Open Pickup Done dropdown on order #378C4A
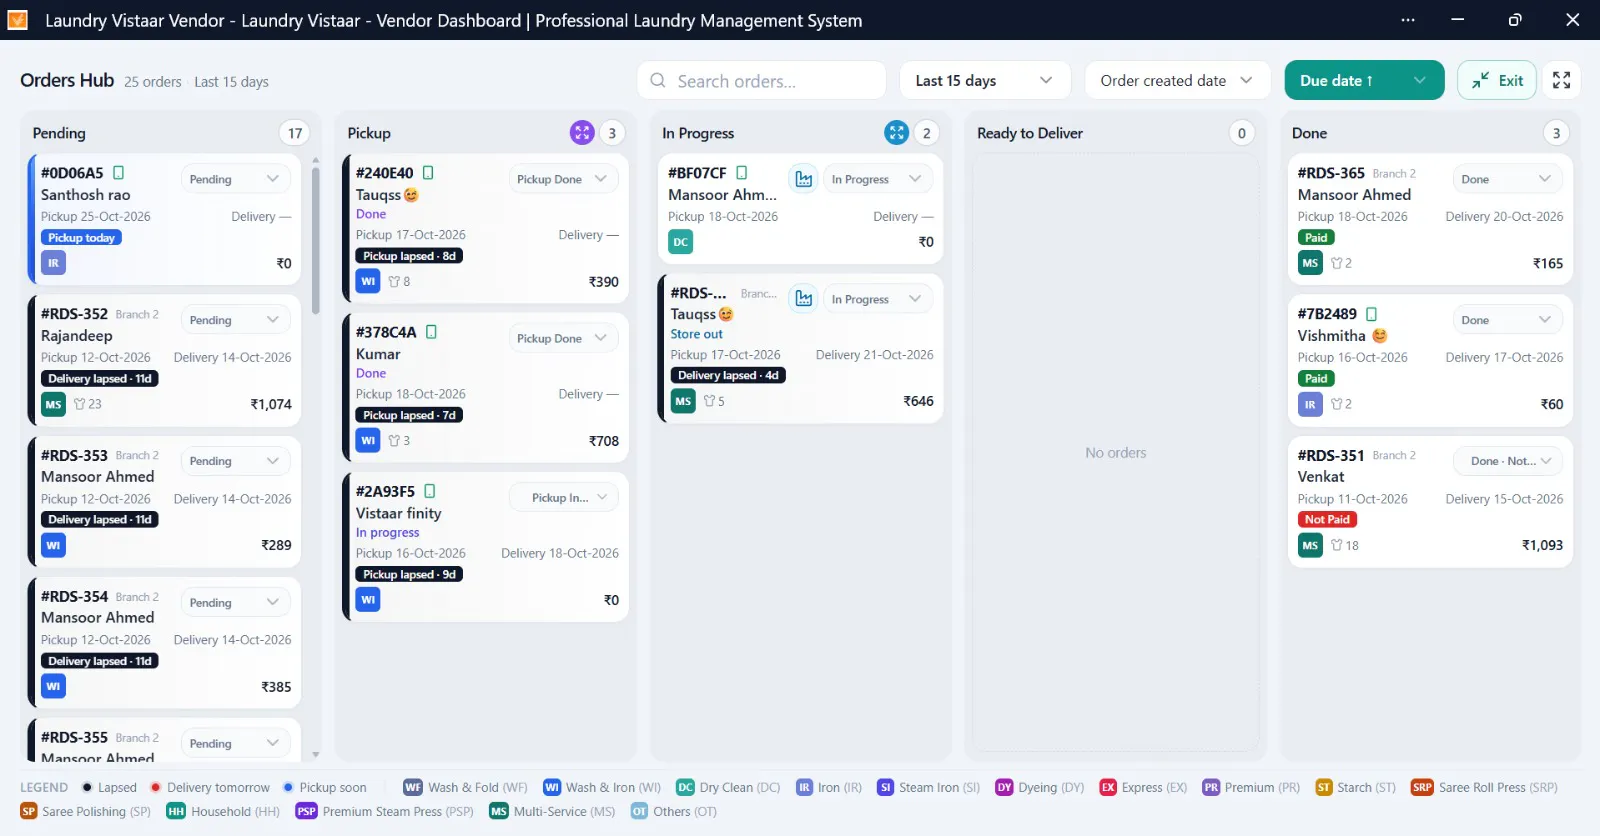The width and height of the screenshot is (1600, 836). coord(563,338)
